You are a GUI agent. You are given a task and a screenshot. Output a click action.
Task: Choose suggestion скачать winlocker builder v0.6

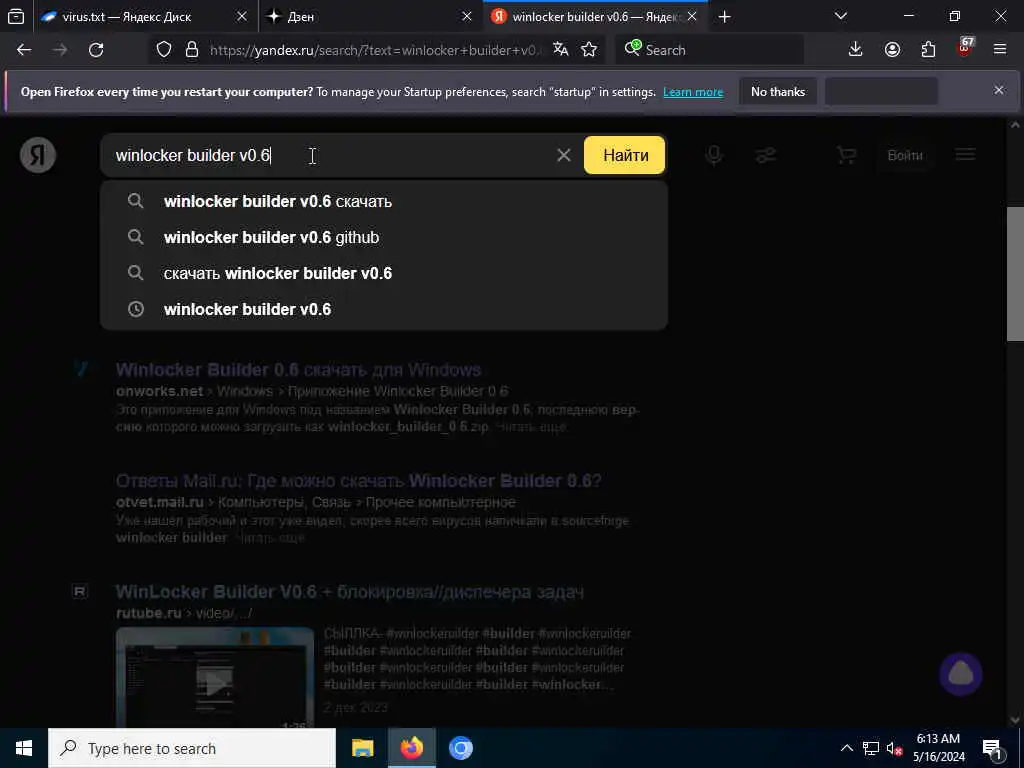[384, 273]
